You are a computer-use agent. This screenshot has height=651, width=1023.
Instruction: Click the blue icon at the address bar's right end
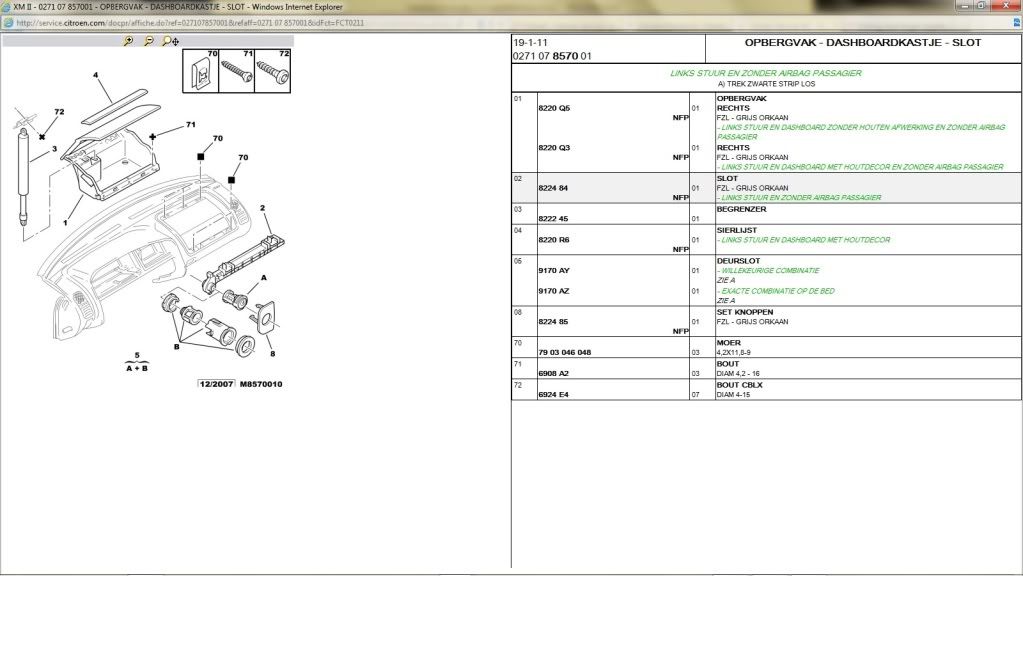coord(1017,23)
